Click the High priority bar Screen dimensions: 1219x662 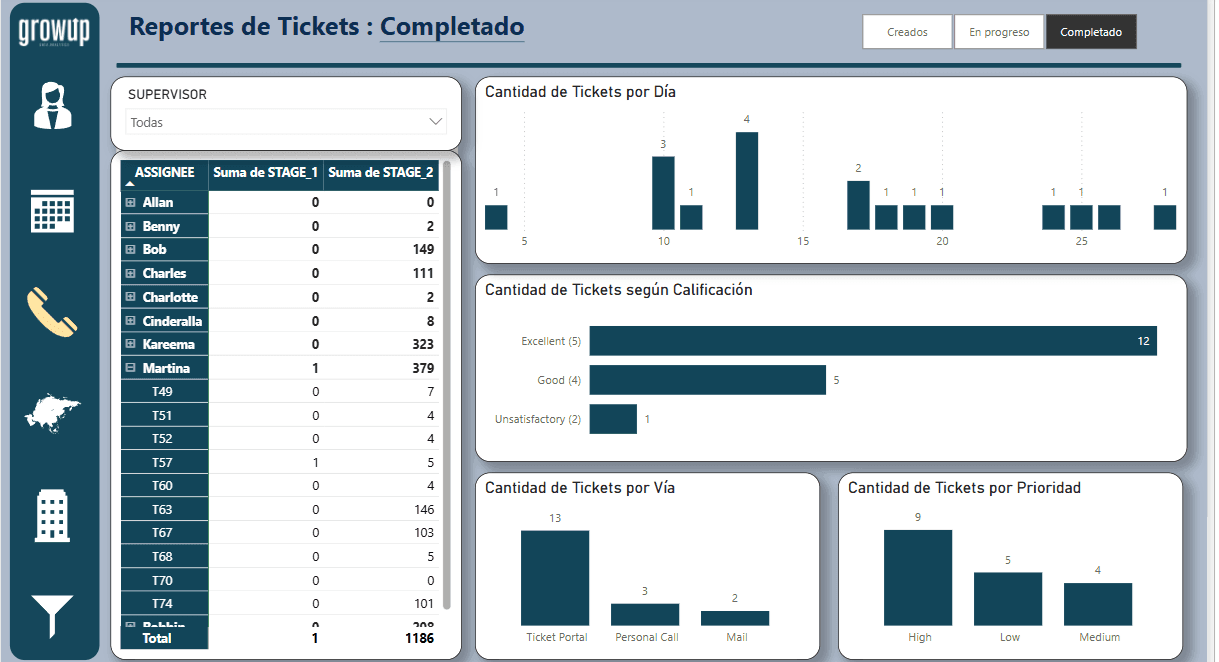click(917, 577)
